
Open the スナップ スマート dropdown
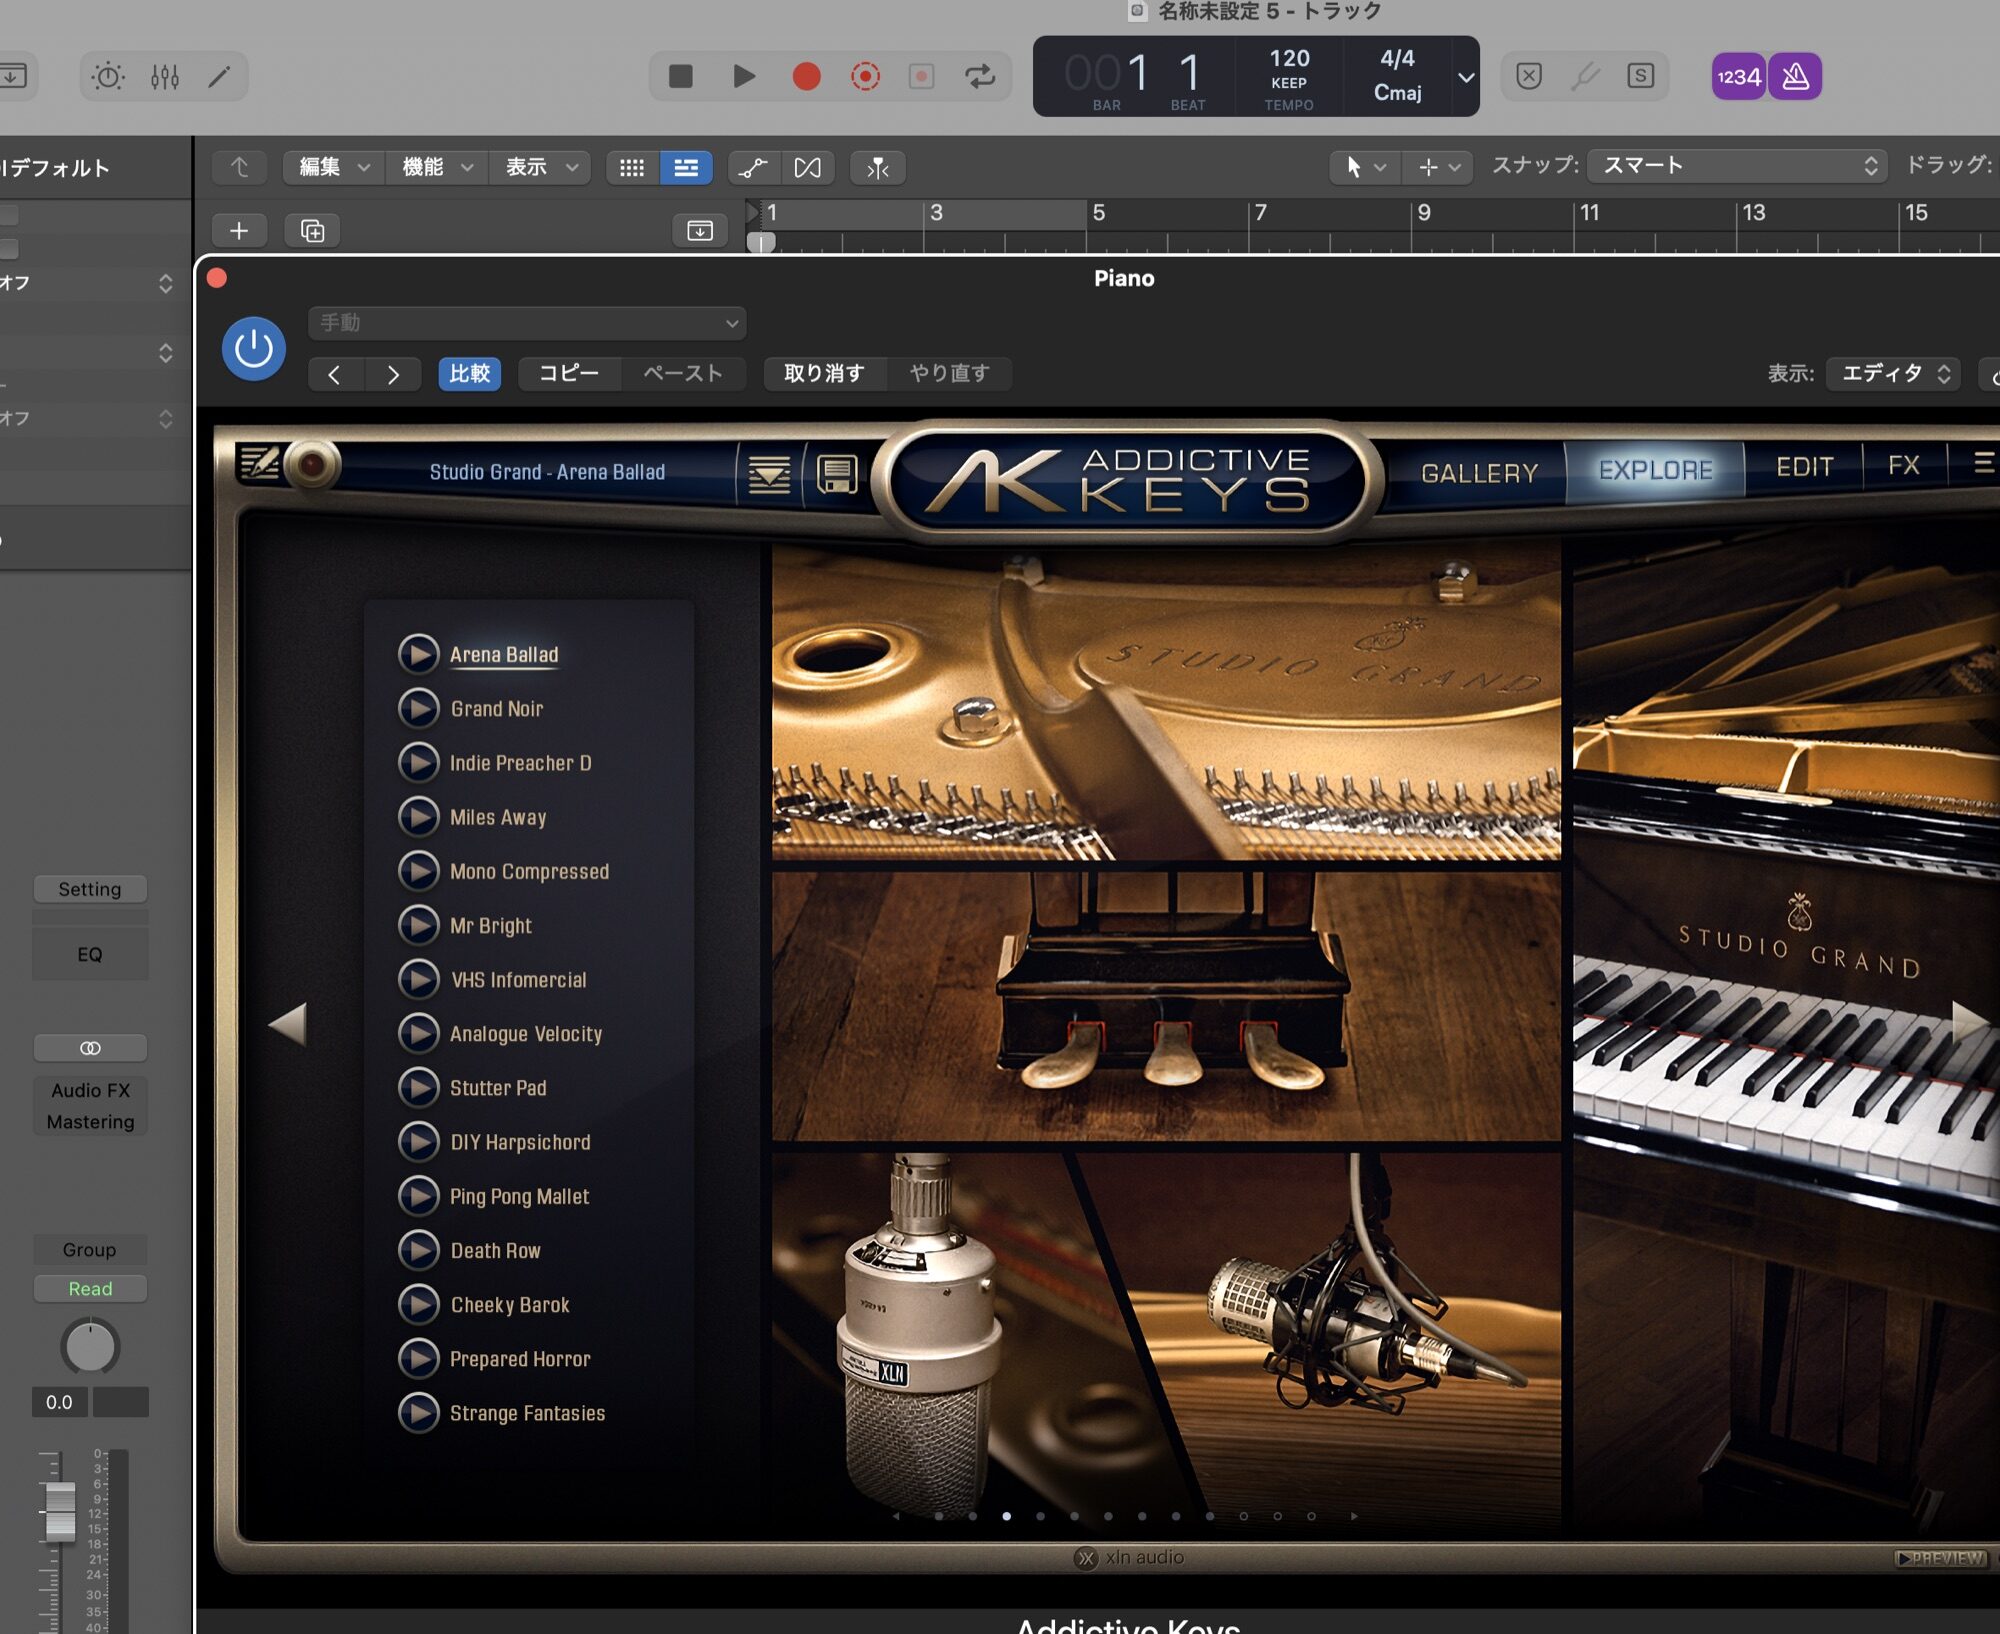pos(1737,166)
